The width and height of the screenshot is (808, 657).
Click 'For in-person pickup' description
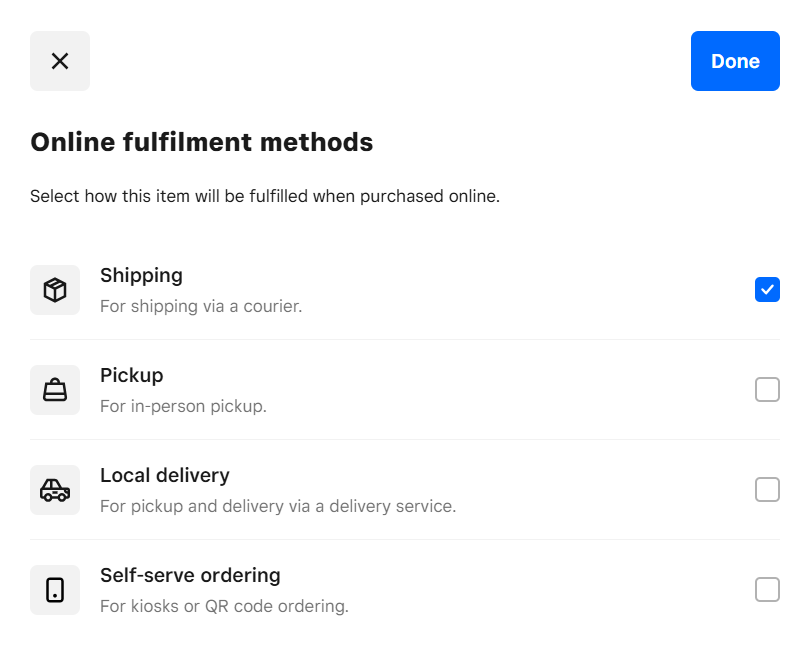pos(183,406)
